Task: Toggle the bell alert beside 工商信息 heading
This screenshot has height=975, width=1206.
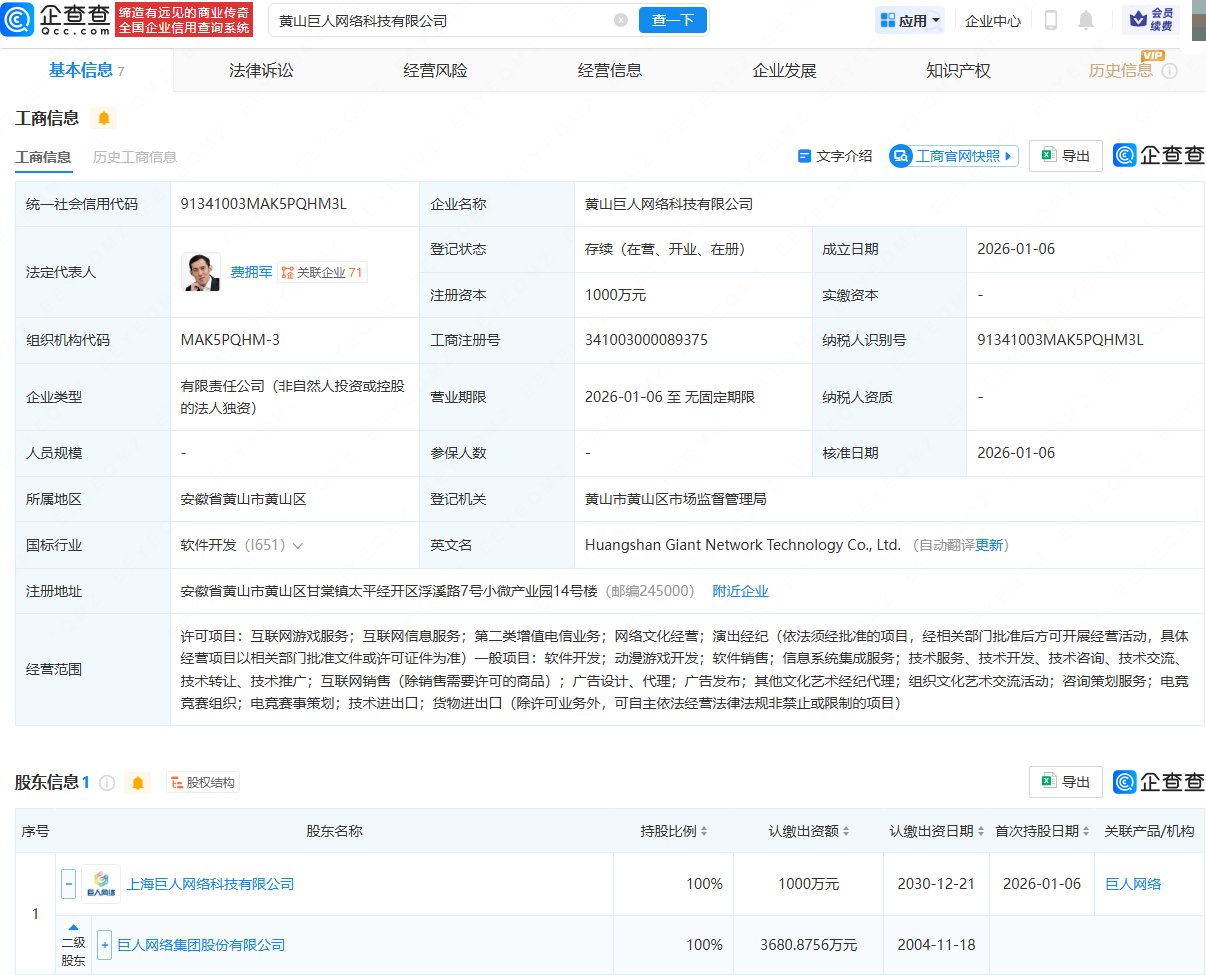Action: 104,118
